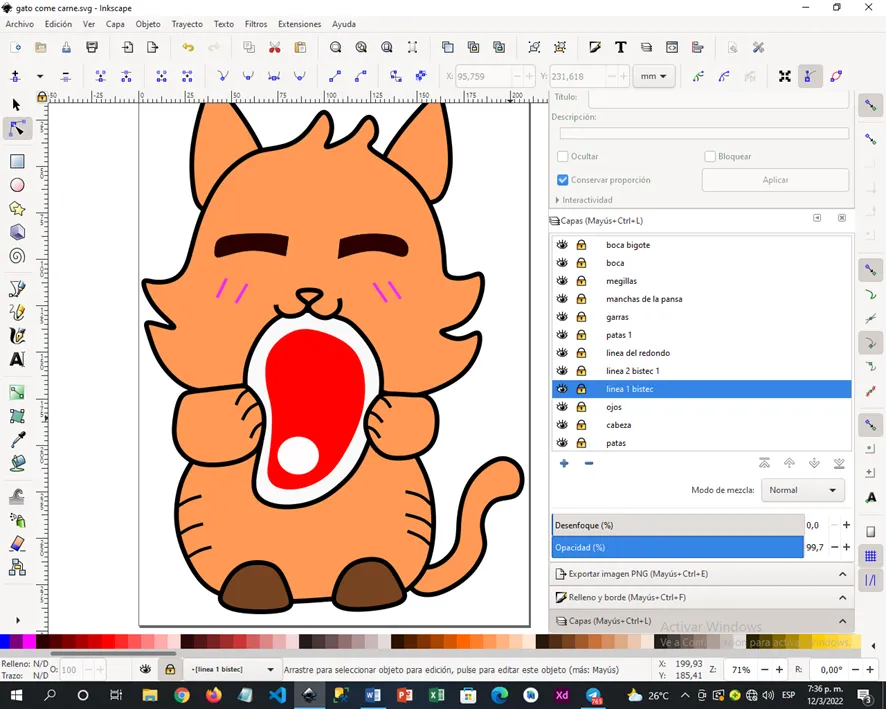Expand the Interactividad section
This screenshot has height=709, width=886.
point(584,200)
